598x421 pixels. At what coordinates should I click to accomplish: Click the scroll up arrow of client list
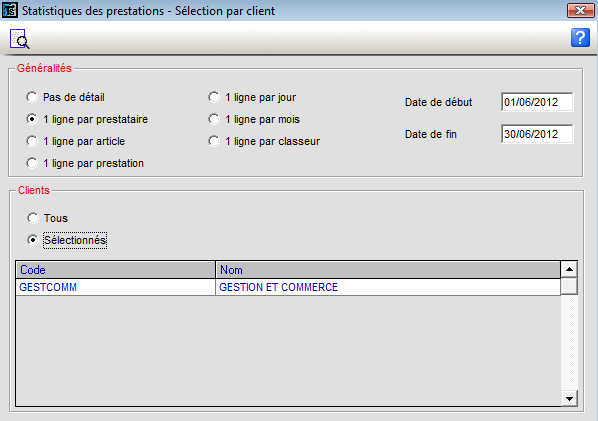[569, 270]
